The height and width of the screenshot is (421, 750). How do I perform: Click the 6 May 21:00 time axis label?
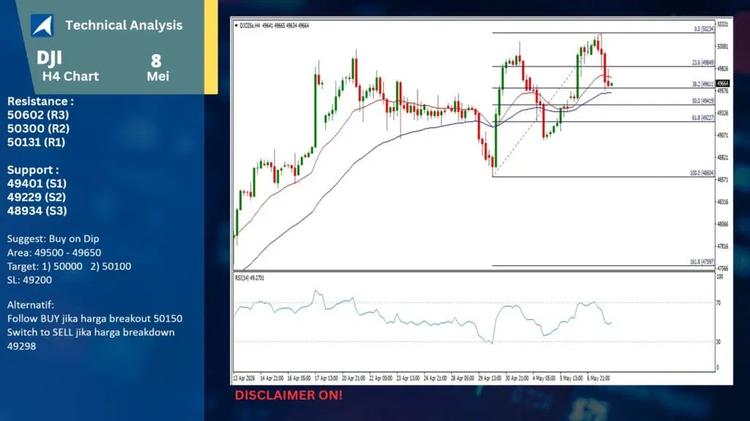click(599, 378)
